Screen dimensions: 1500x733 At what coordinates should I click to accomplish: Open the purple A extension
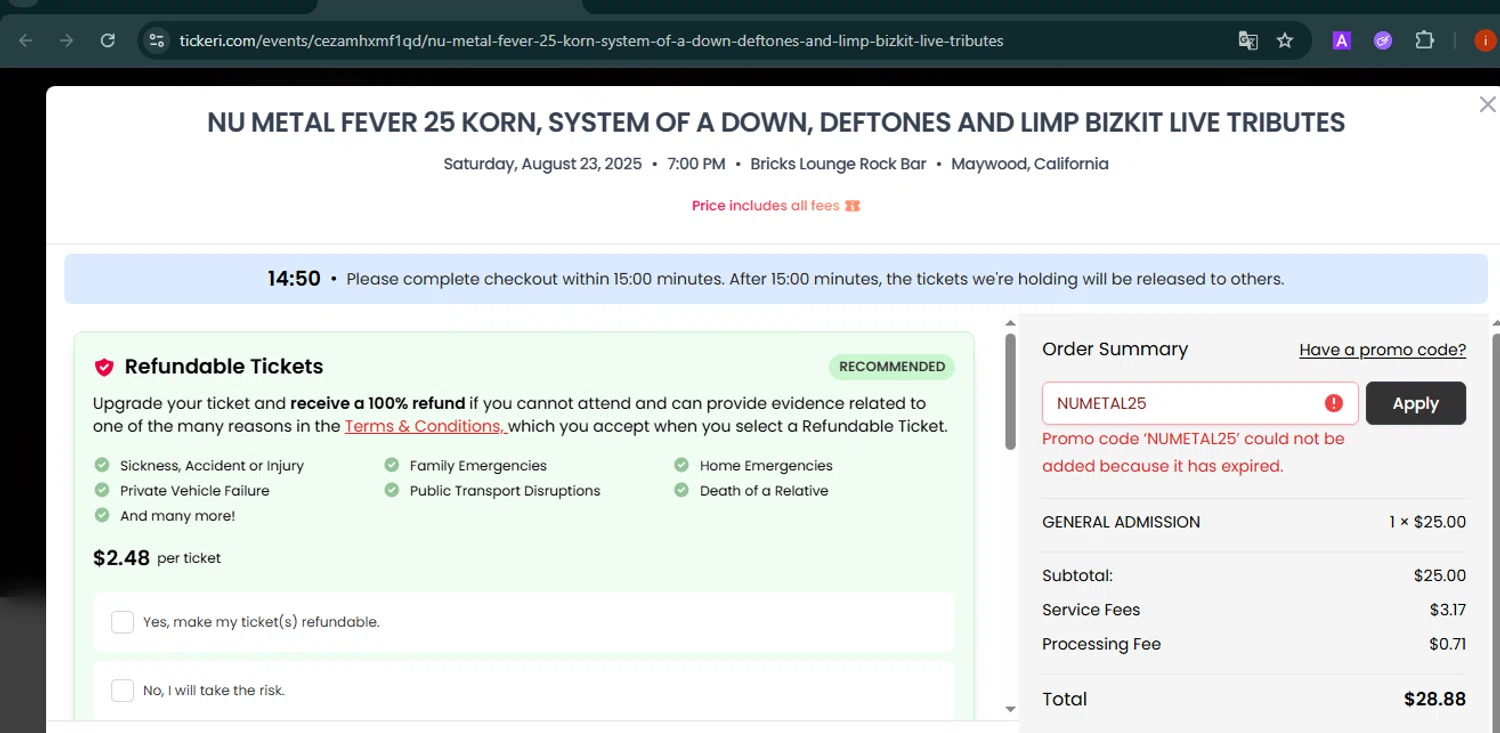pyautogui.click(x=1342, y=41)
